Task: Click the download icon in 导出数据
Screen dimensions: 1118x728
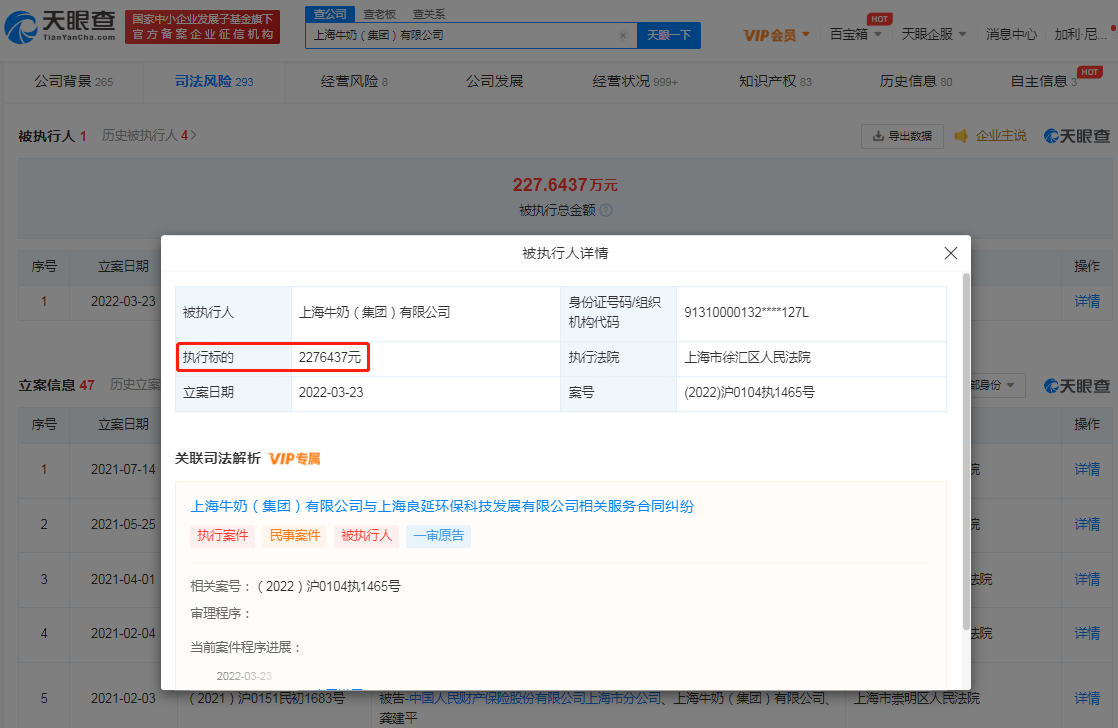Action: tap(878, 135)
